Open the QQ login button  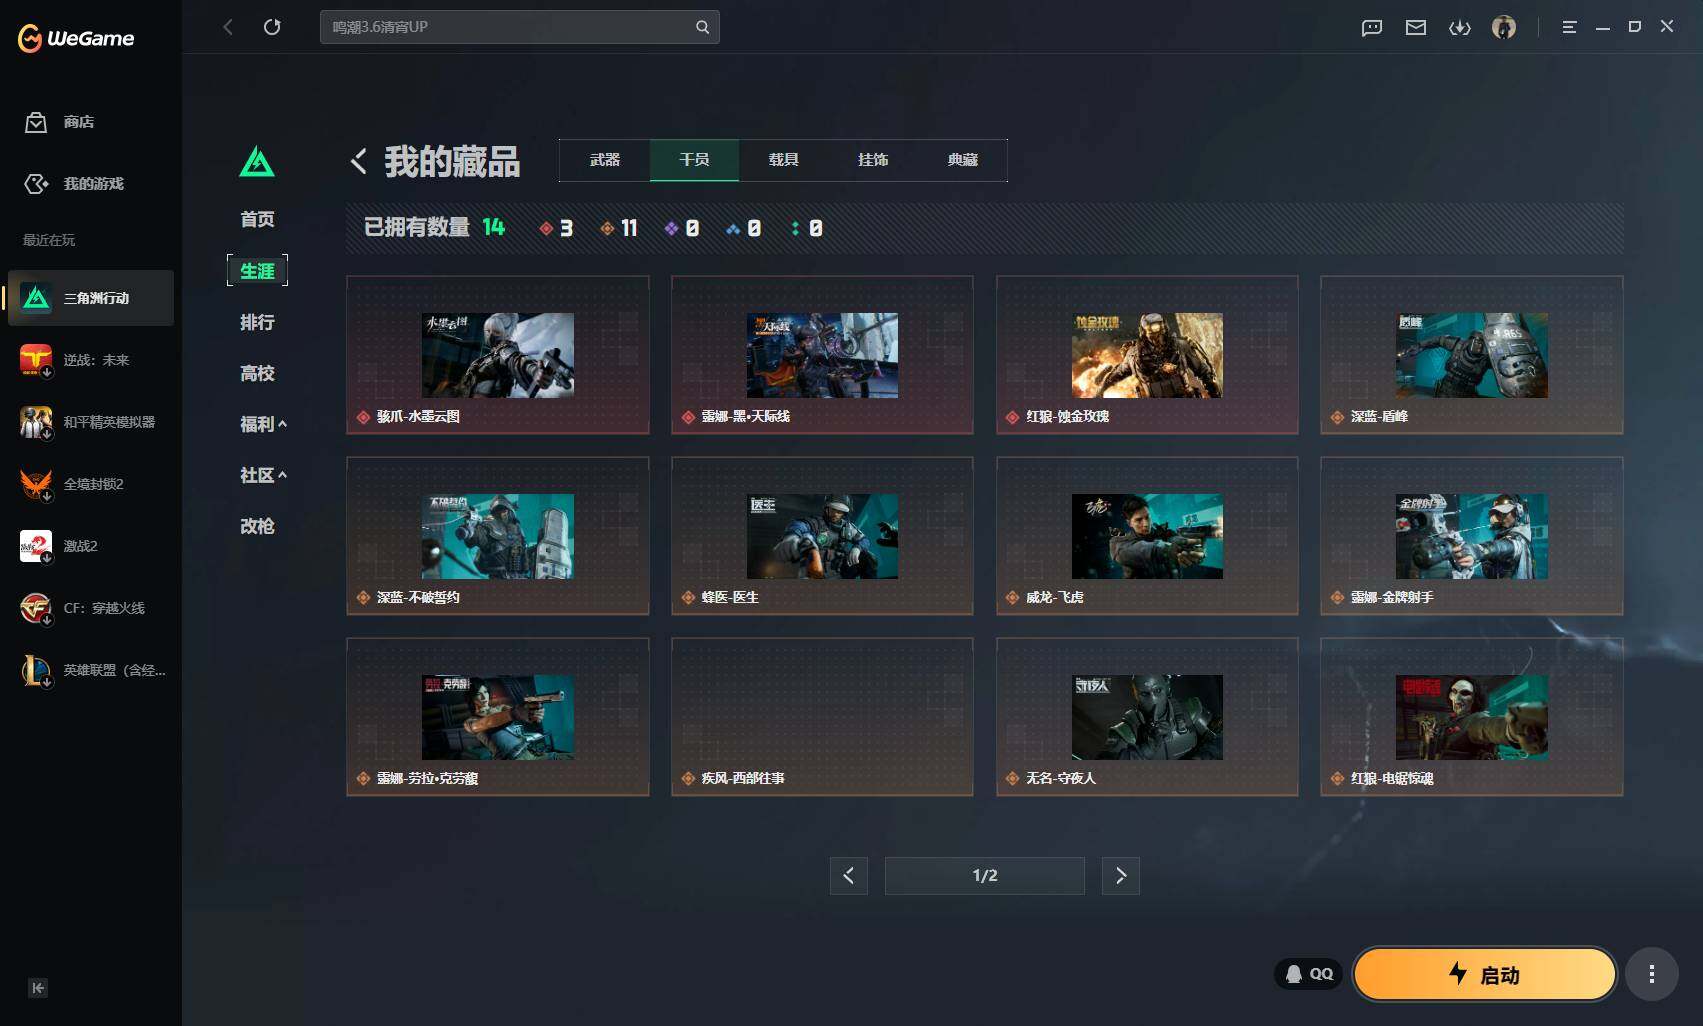pos(1309,974)
